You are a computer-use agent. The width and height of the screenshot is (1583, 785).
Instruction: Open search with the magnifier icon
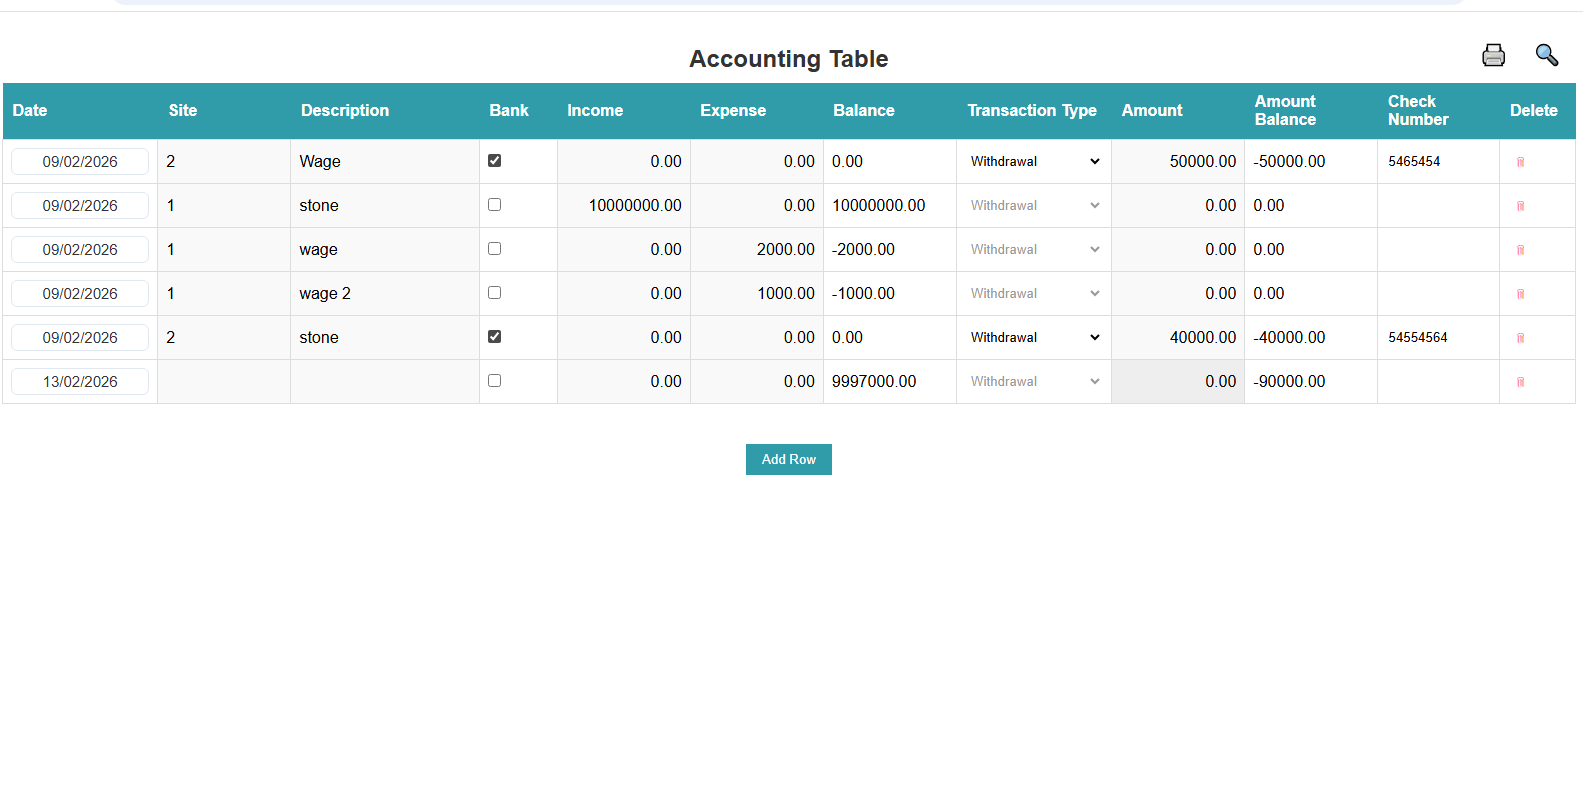coord(1546,55)
